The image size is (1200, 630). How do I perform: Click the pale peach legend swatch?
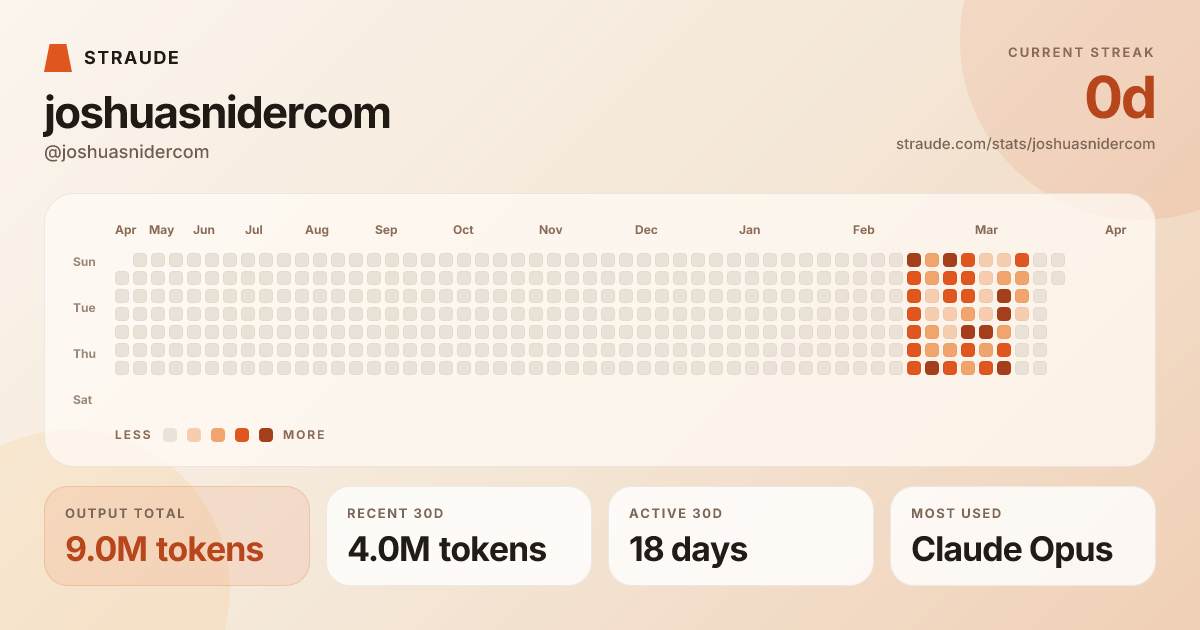194,435
